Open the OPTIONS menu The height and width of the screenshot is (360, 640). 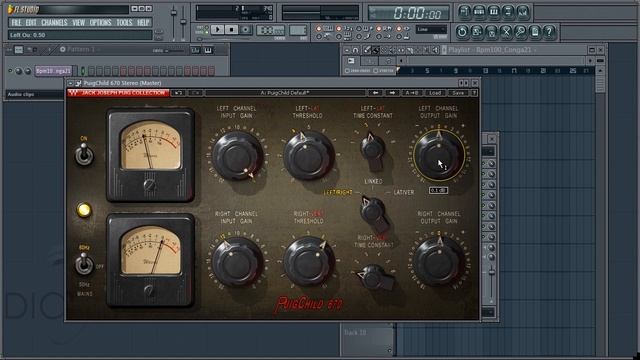click(x=100, y=22)
